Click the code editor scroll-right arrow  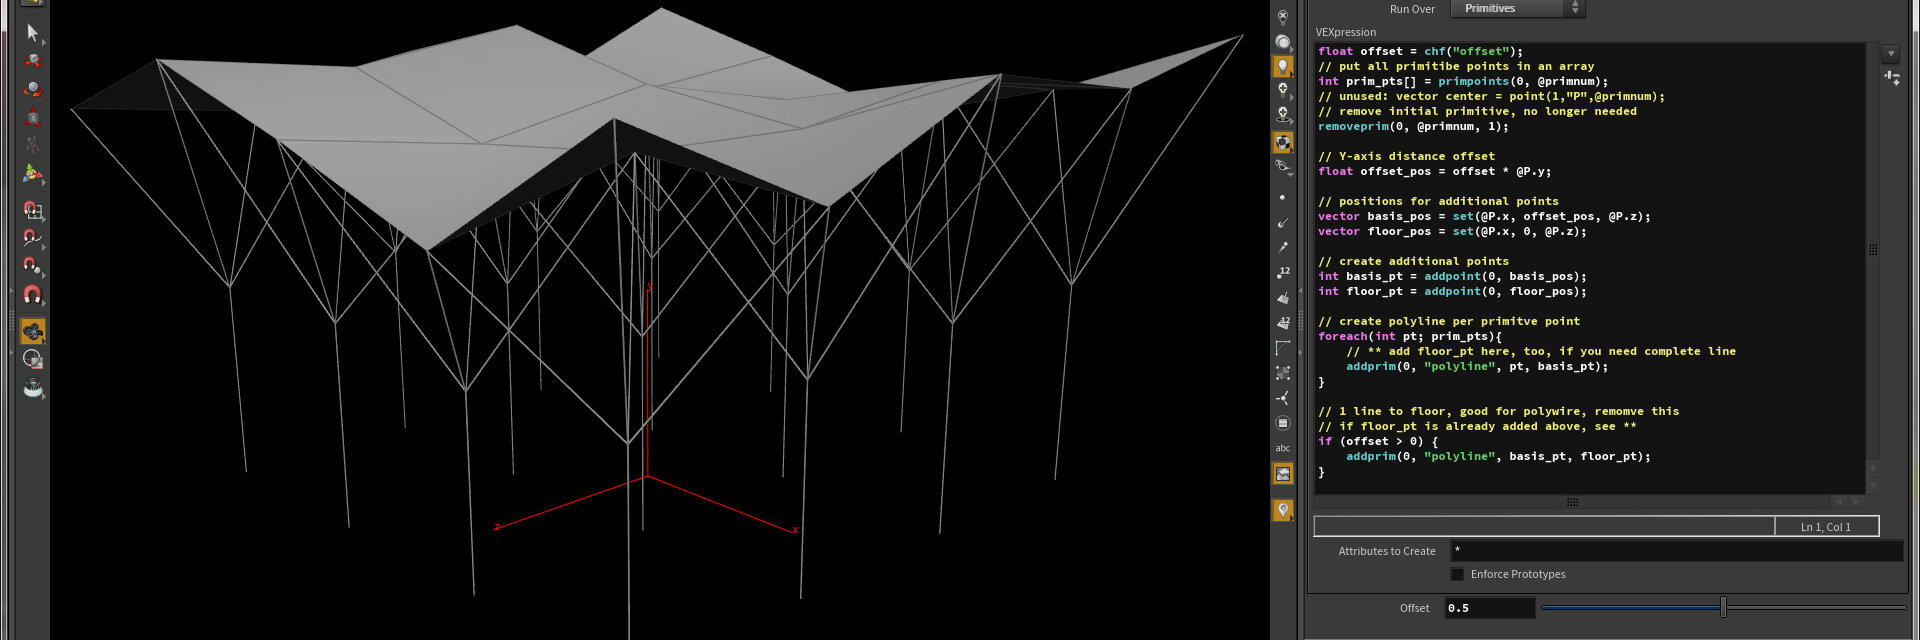coord(1857,502)
